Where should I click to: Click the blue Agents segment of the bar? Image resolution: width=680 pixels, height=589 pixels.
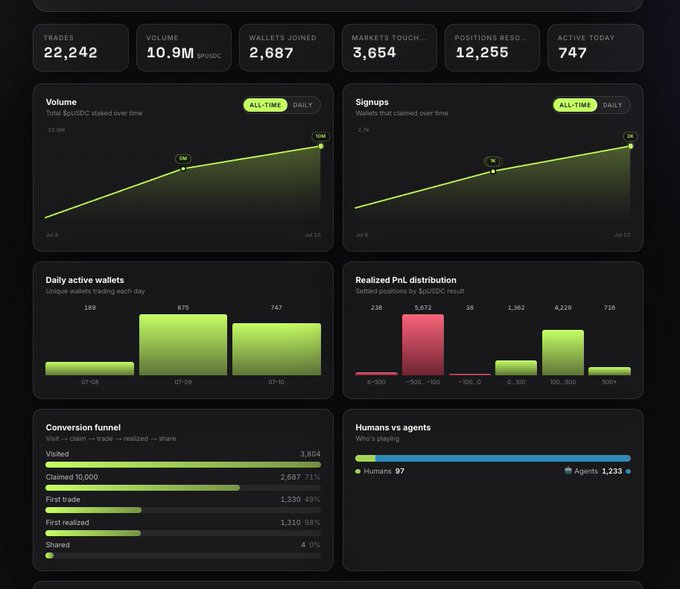pos(503,458)
